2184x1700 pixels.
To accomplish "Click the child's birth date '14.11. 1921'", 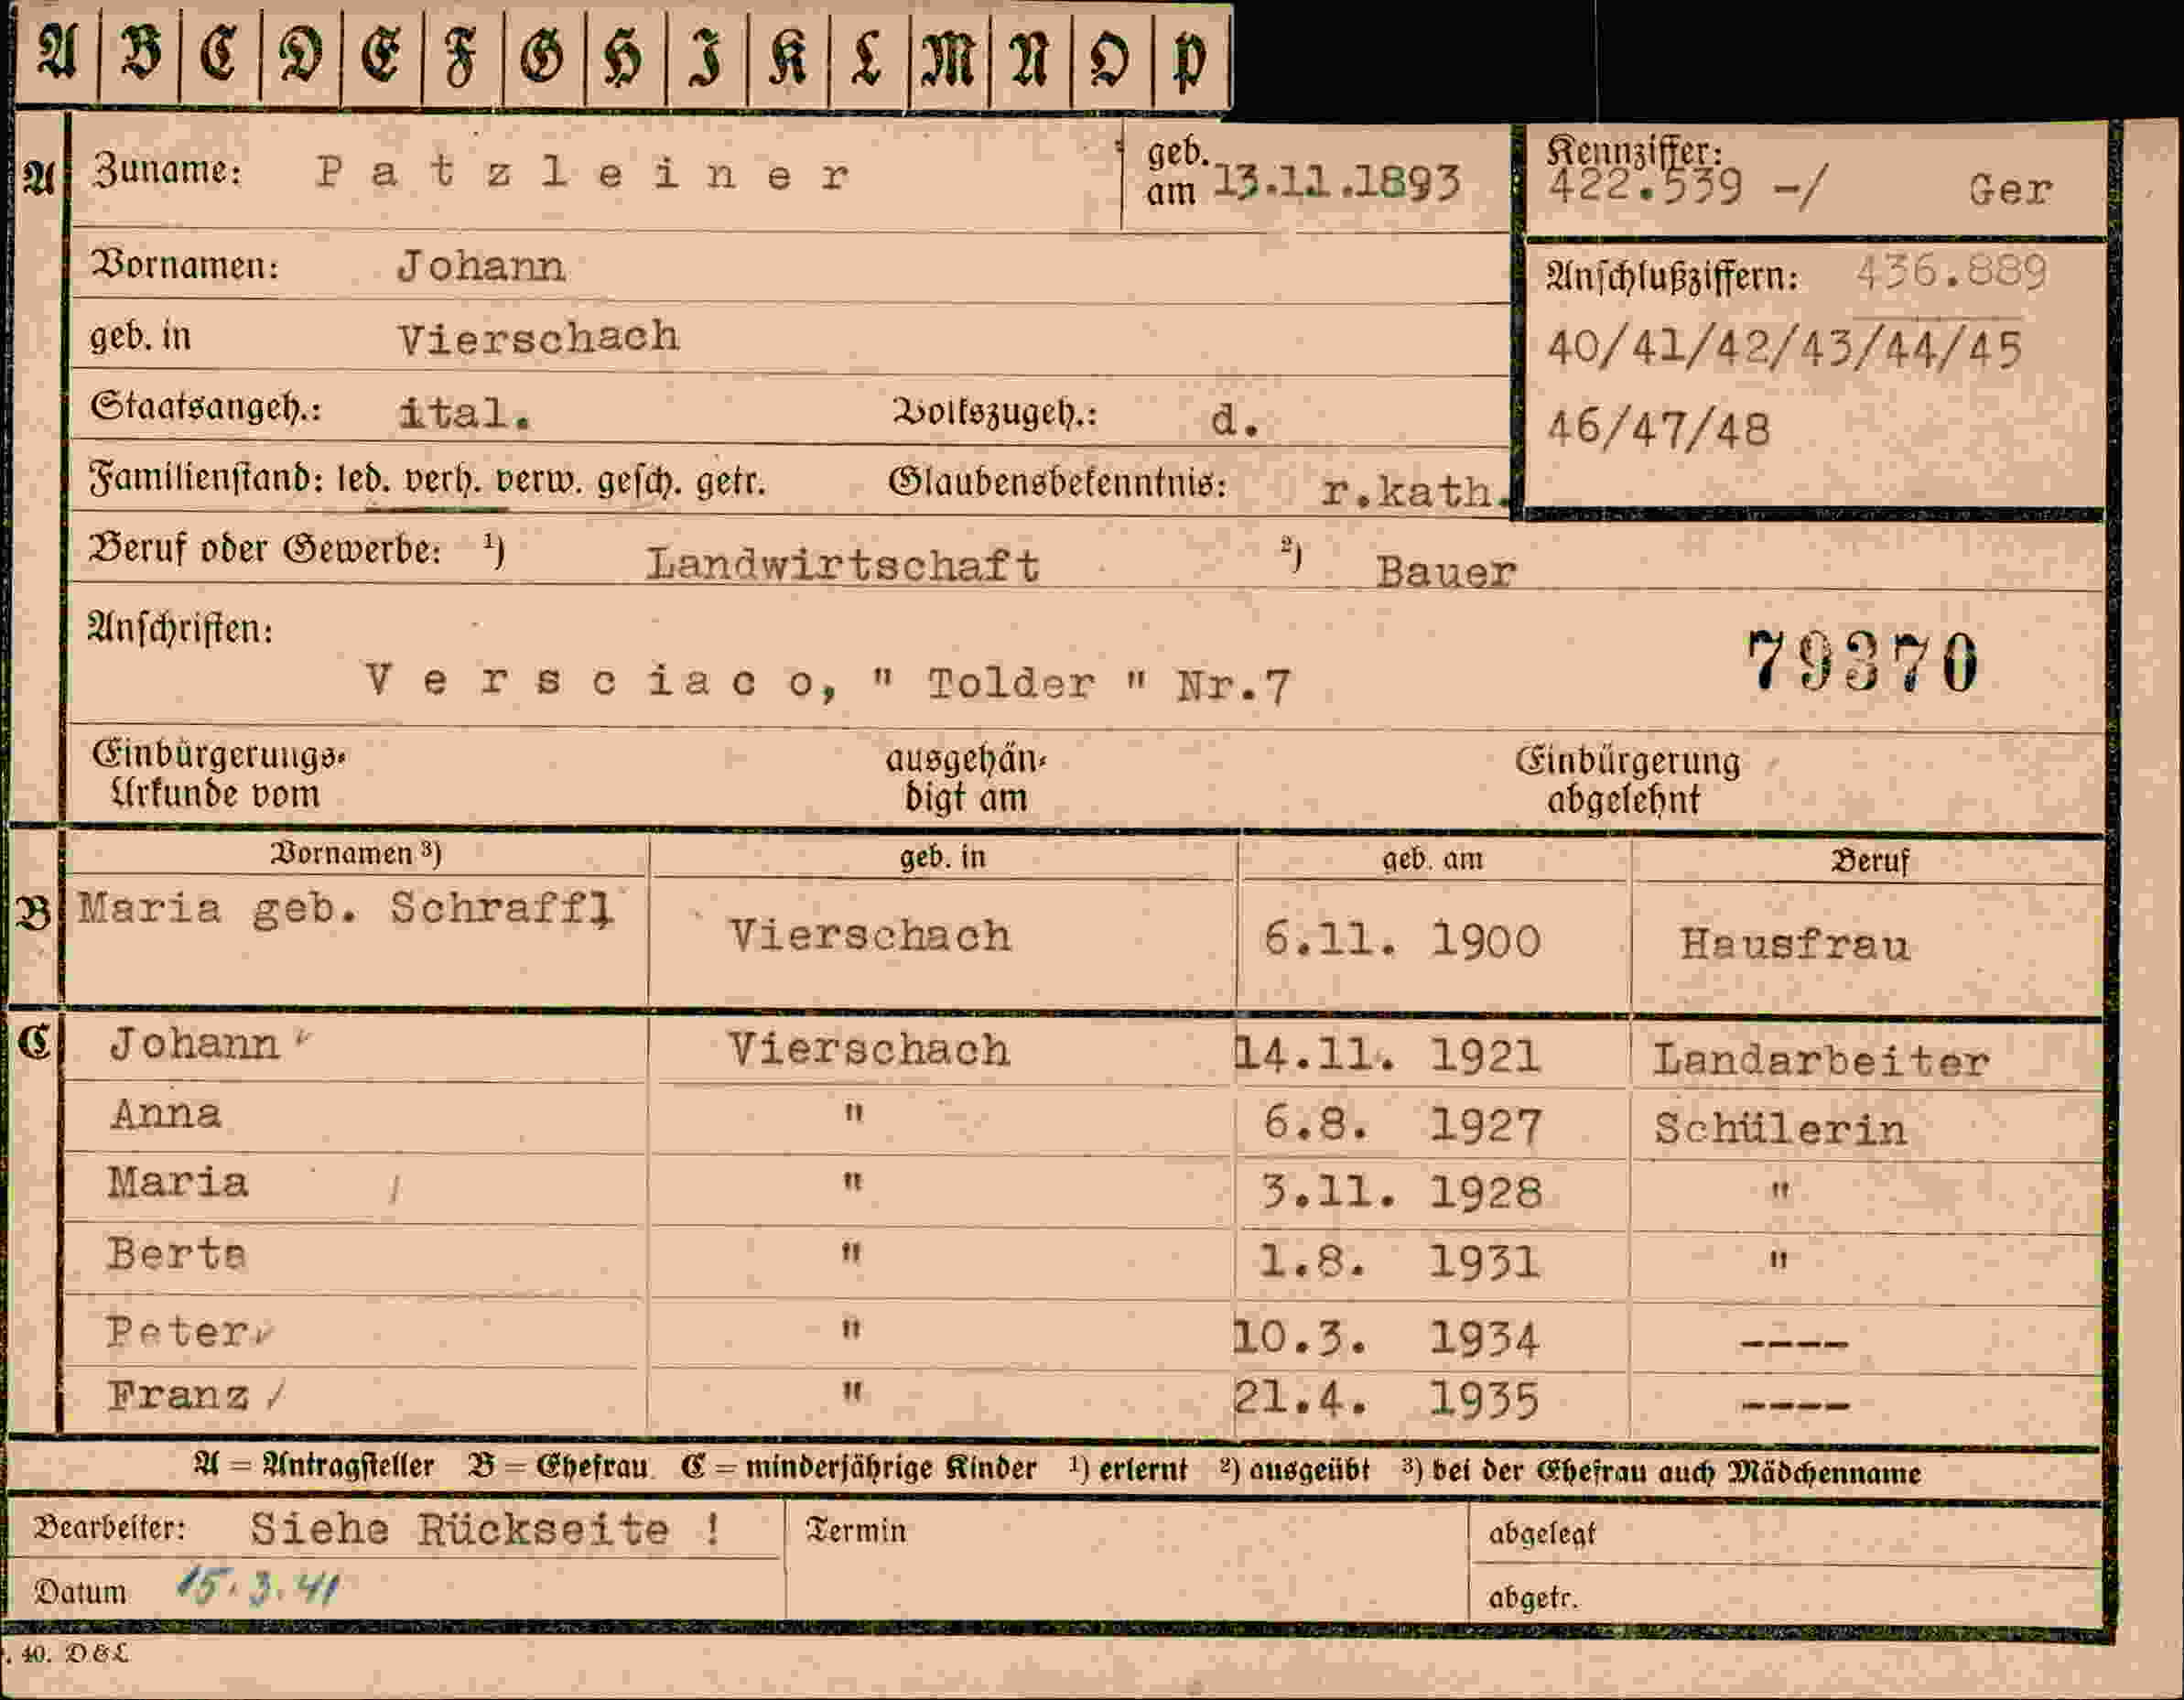I will click(1388, 1055).
